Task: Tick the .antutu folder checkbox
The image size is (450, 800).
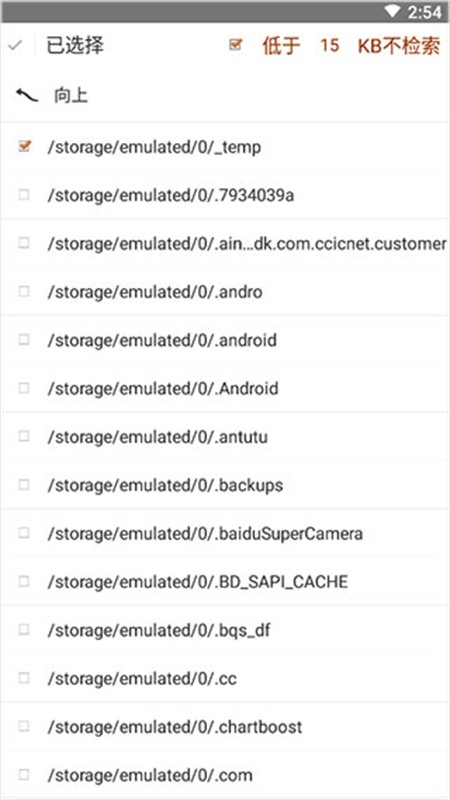Action: pyautogui.click(x=24, y=436)
